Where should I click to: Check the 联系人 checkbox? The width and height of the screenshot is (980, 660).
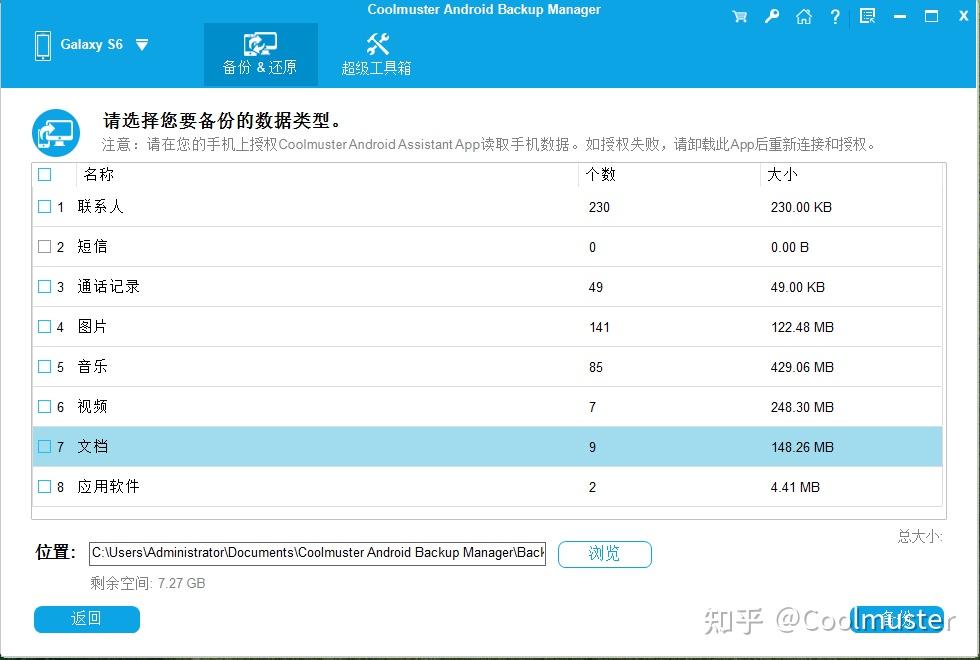[44, 206]
